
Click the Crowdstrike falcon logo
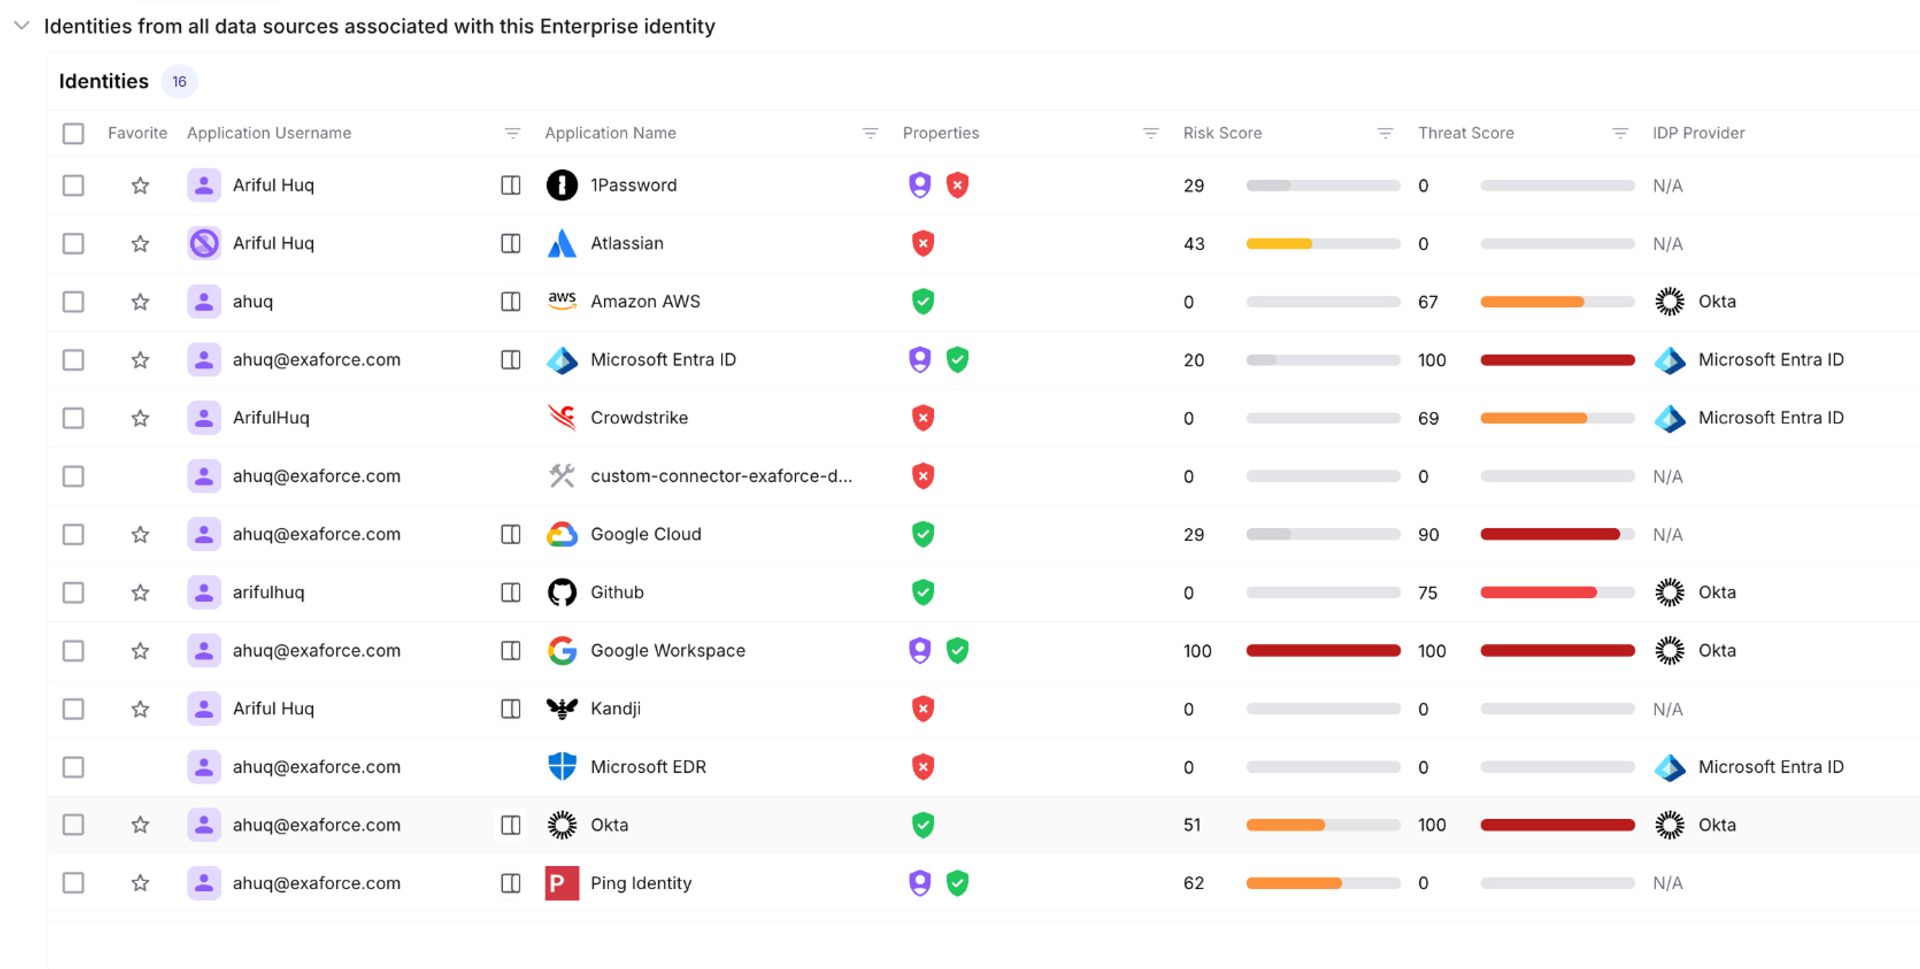pos(562,417)
